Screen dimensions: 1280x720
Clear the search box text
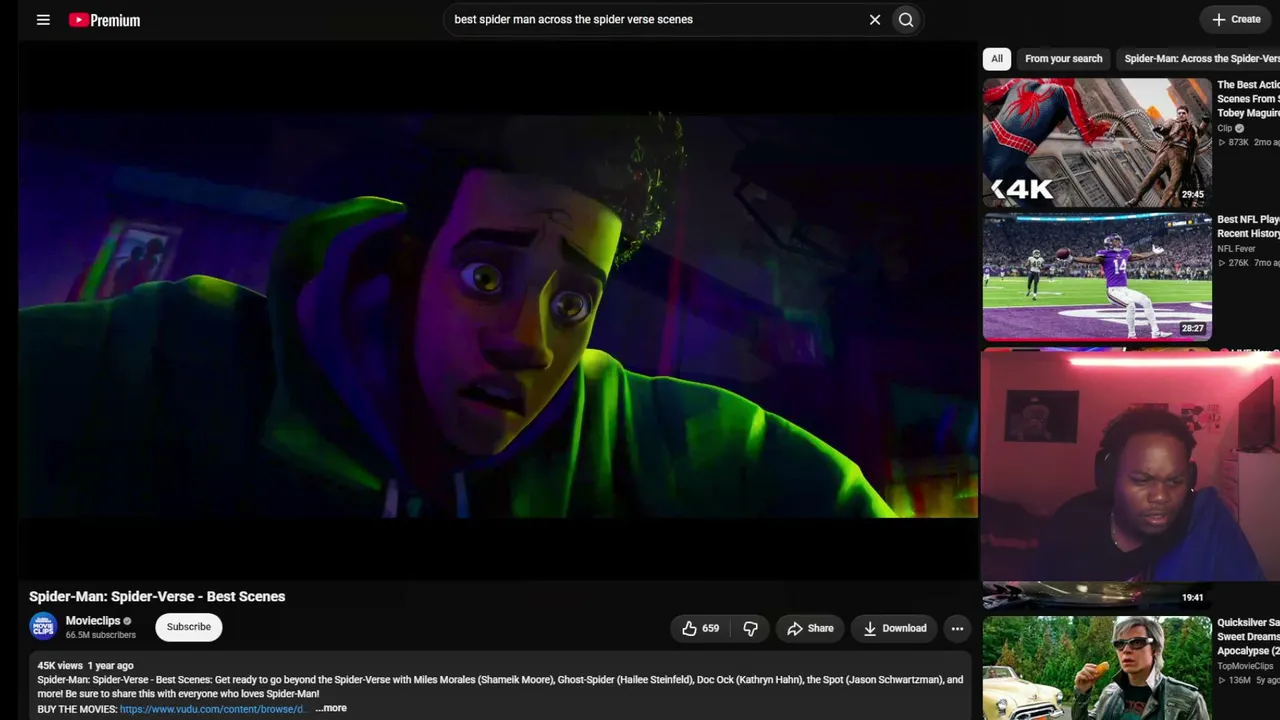[875, 19]
